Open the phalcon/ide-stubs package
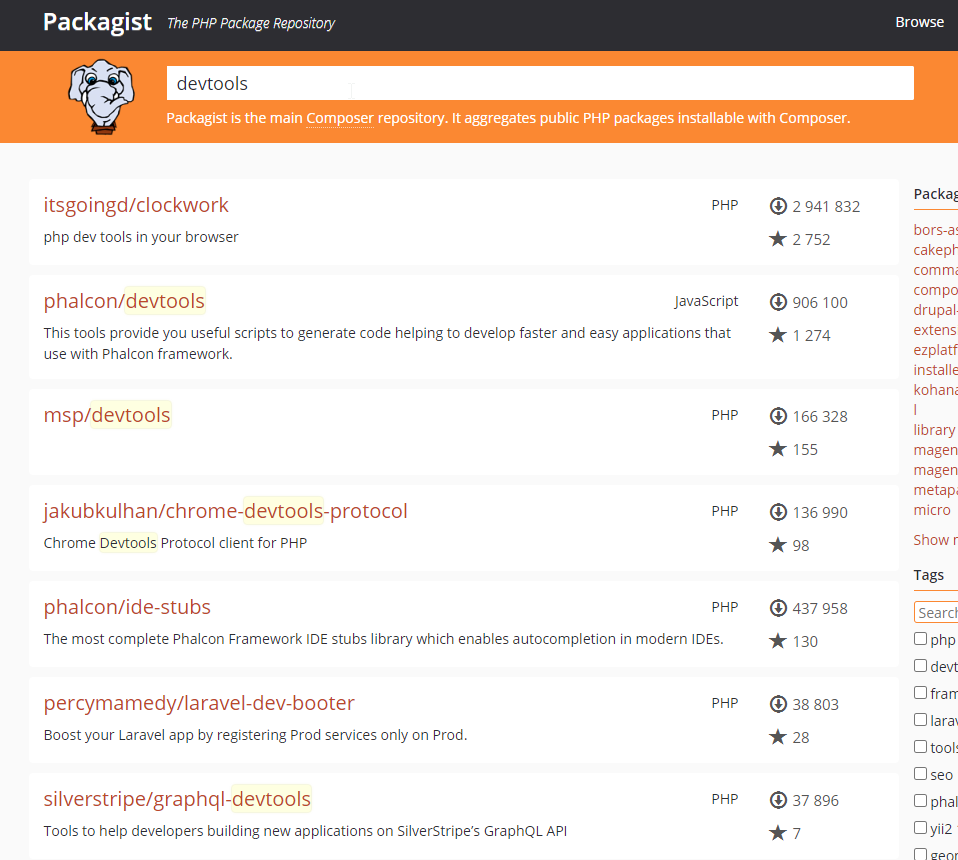 click(x=127, y=607)
